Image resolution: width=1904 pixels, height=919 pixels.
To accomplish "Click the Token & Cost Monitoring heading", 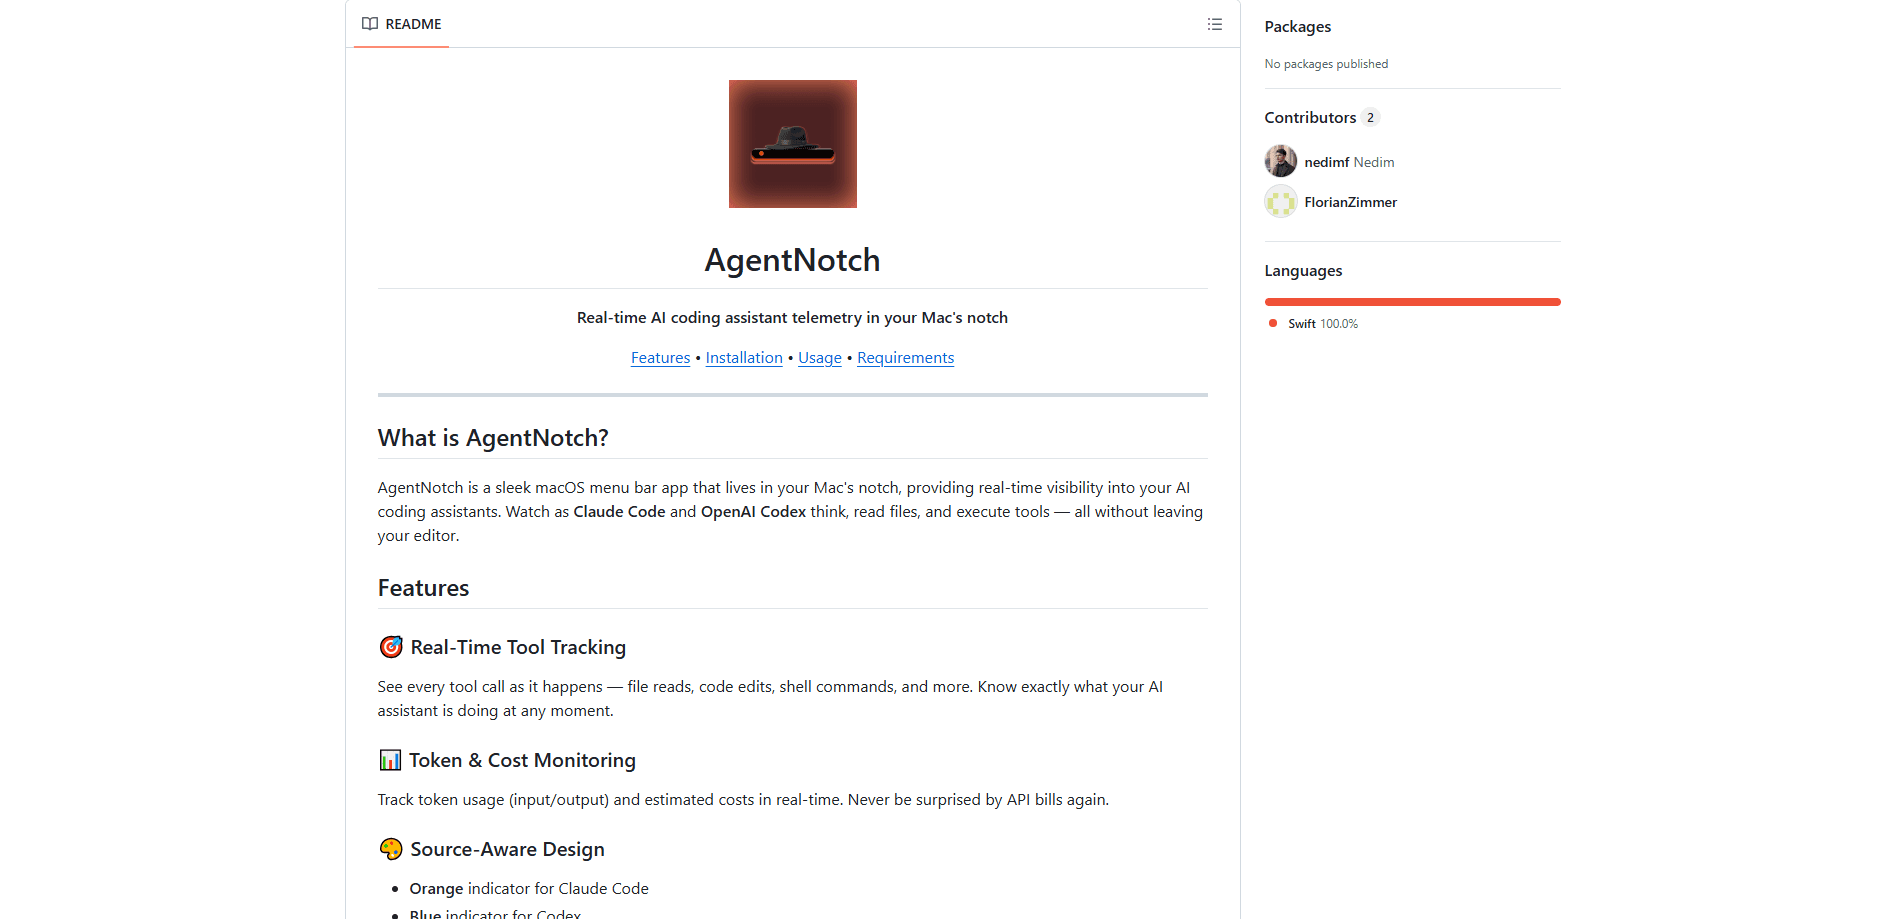I will (522, 760).
